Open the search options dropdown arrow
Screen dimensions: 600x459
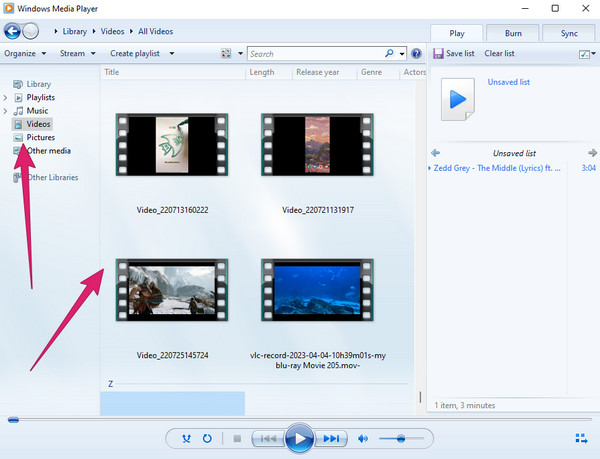click(402, 54)
